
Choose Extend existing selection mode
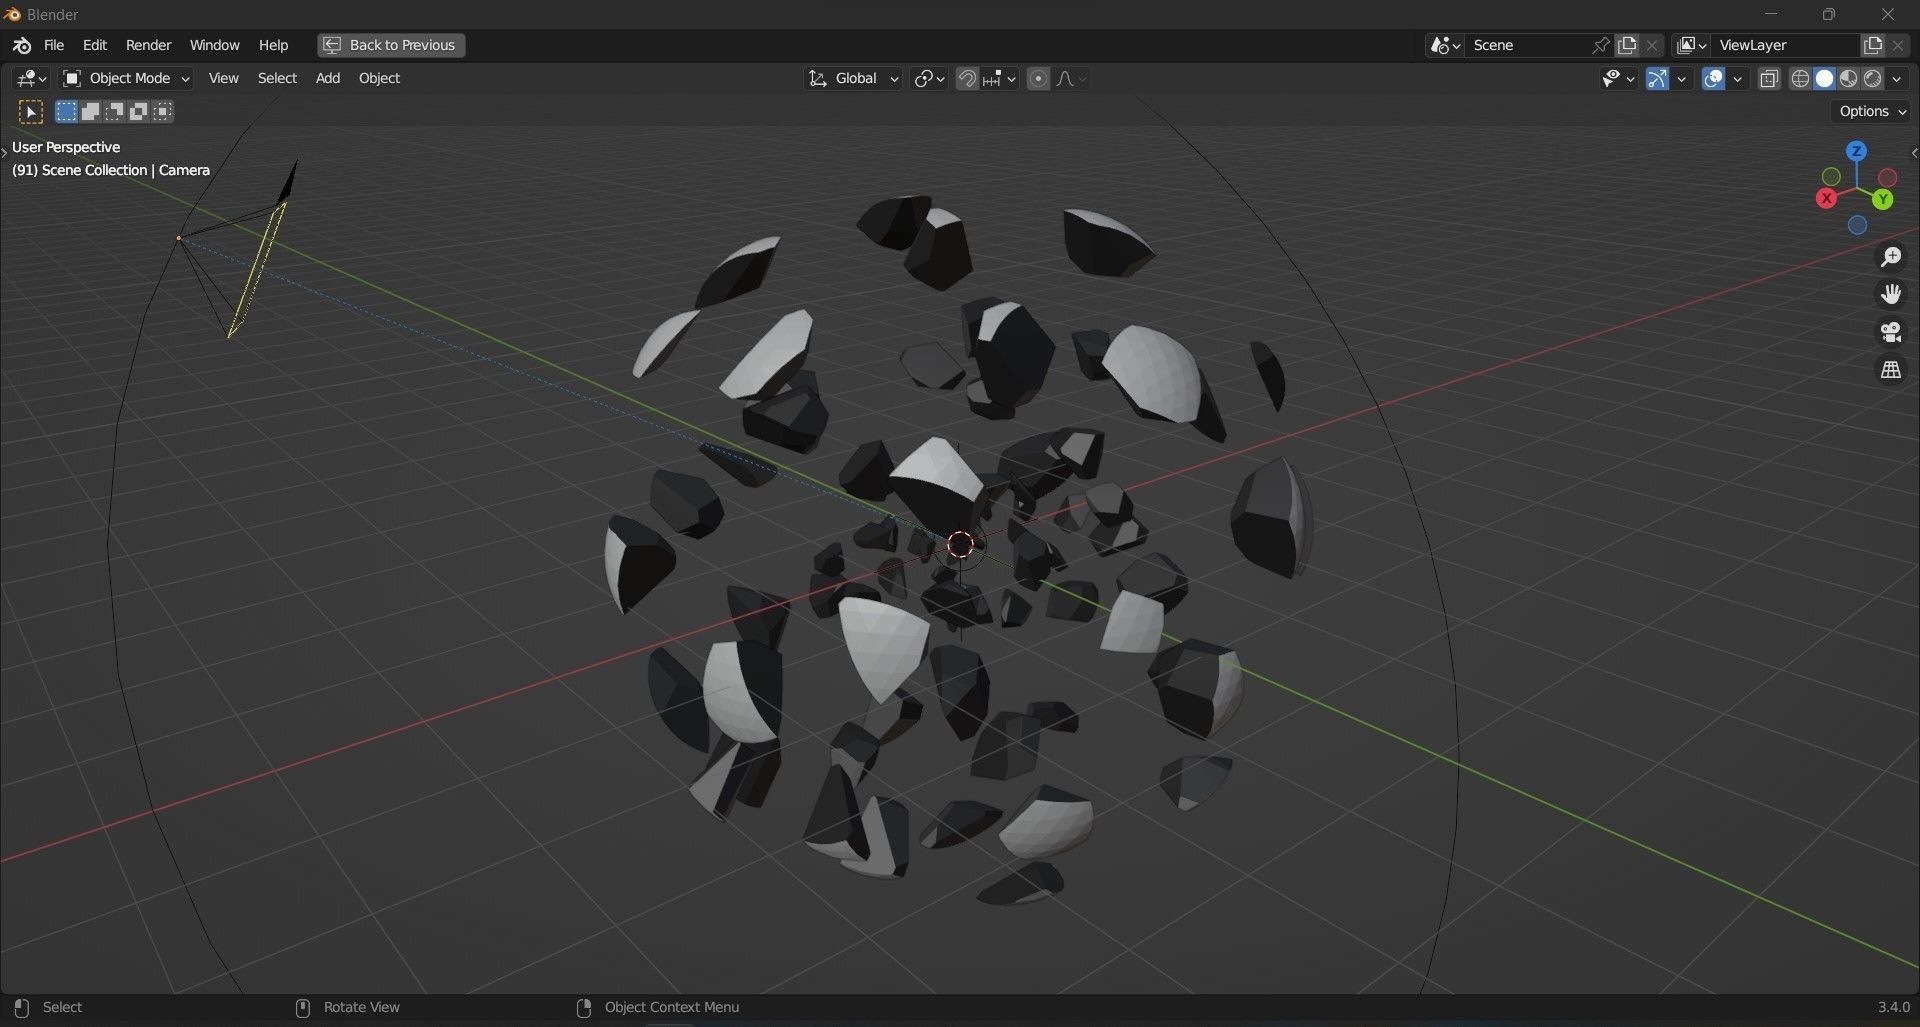coord(90,112)
